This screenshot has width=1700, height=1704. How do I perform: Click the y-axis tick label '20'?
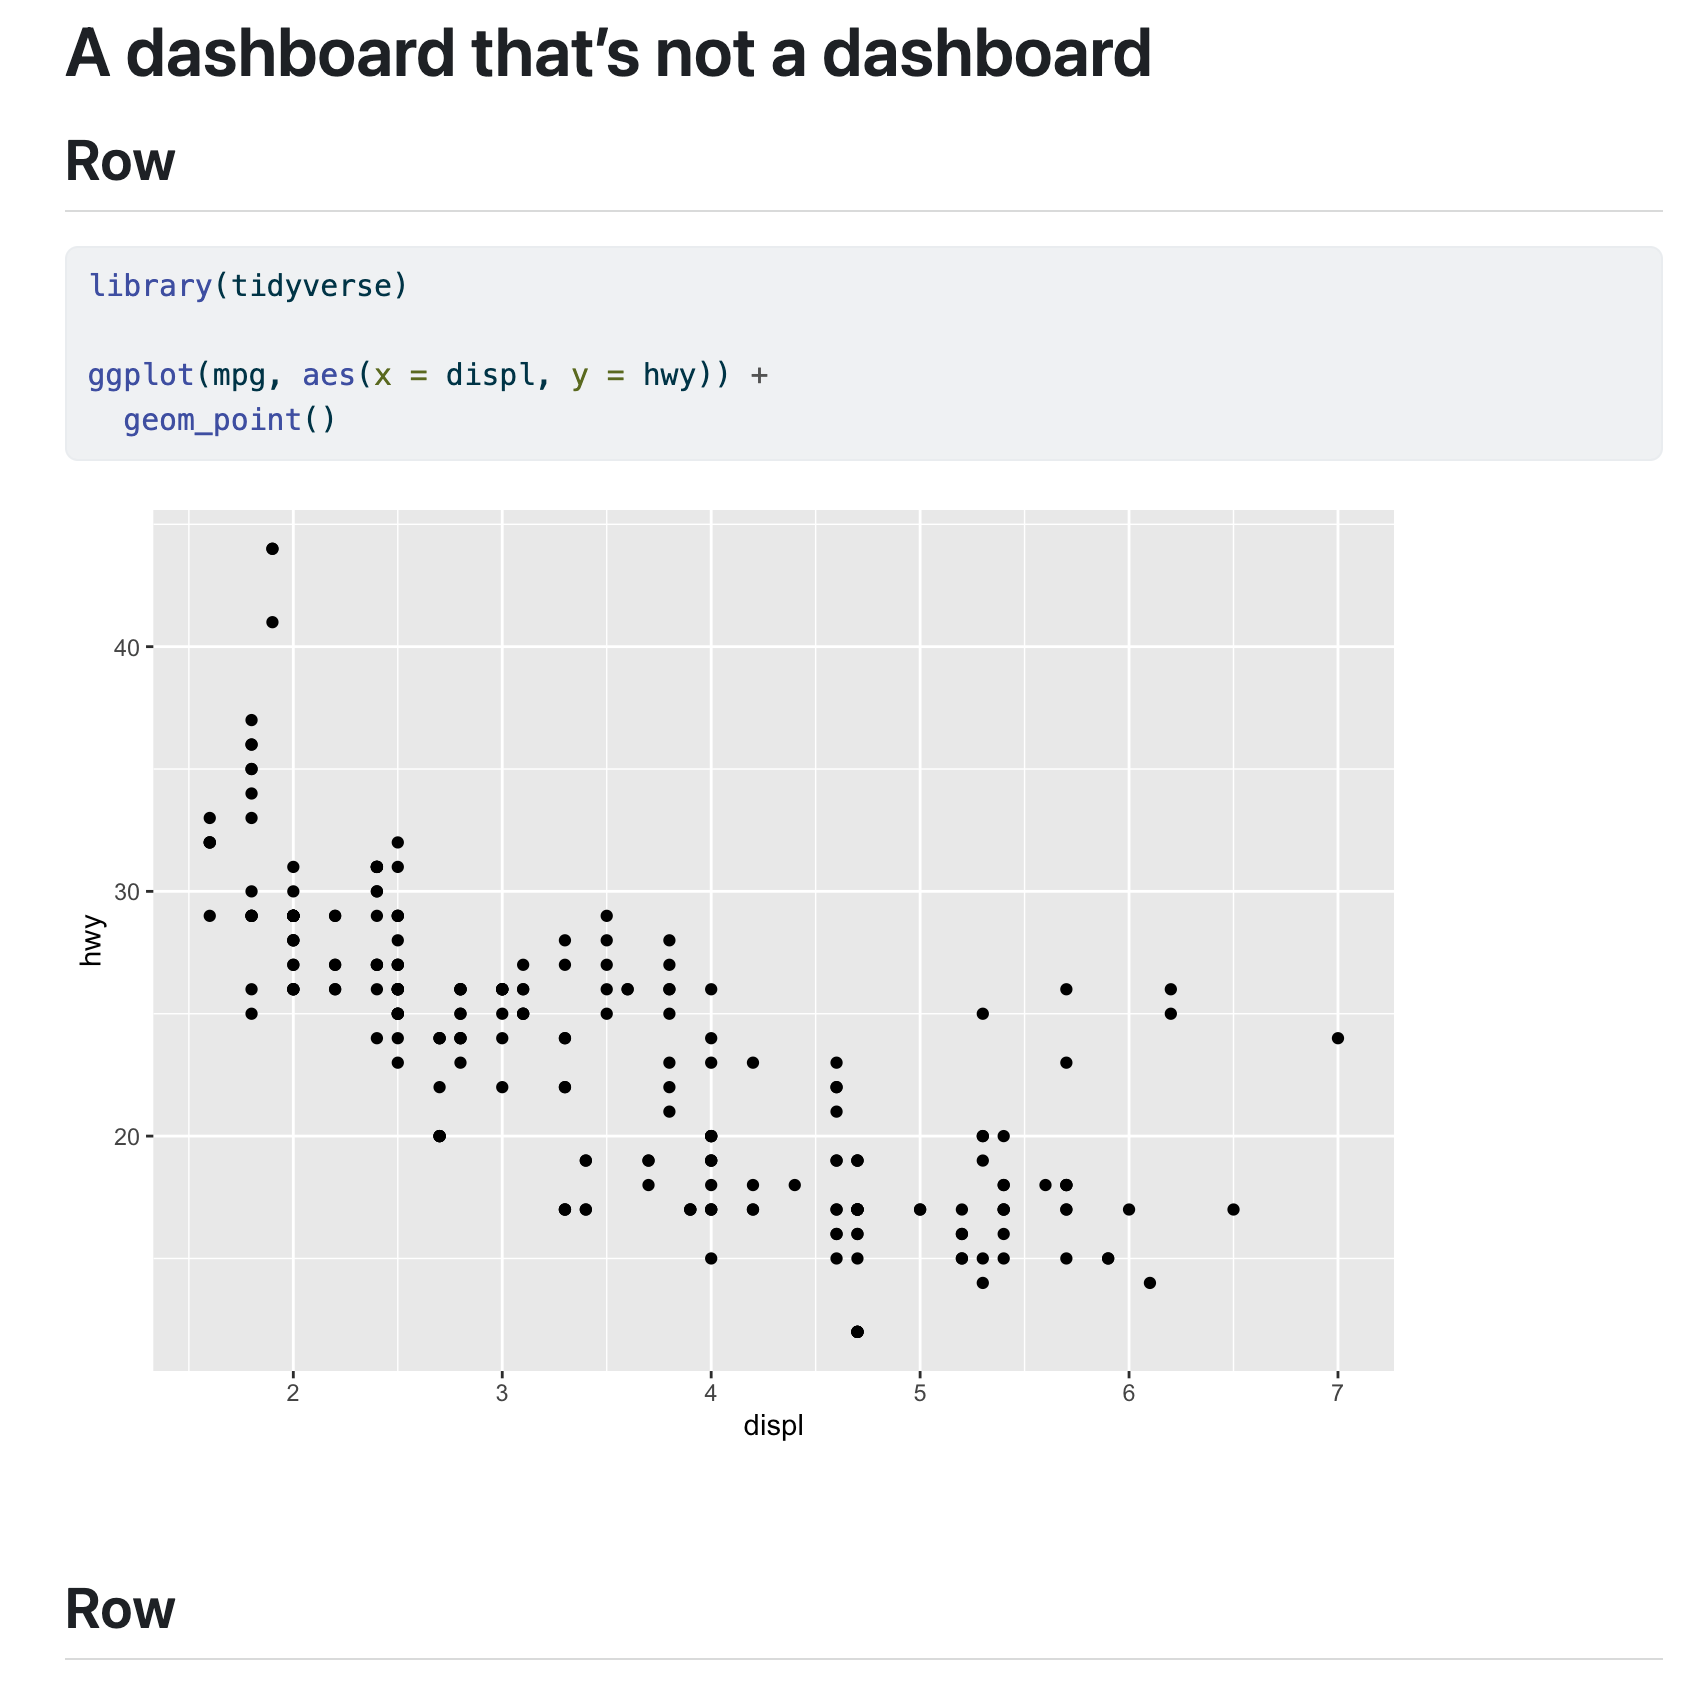tap(126, 1137)
